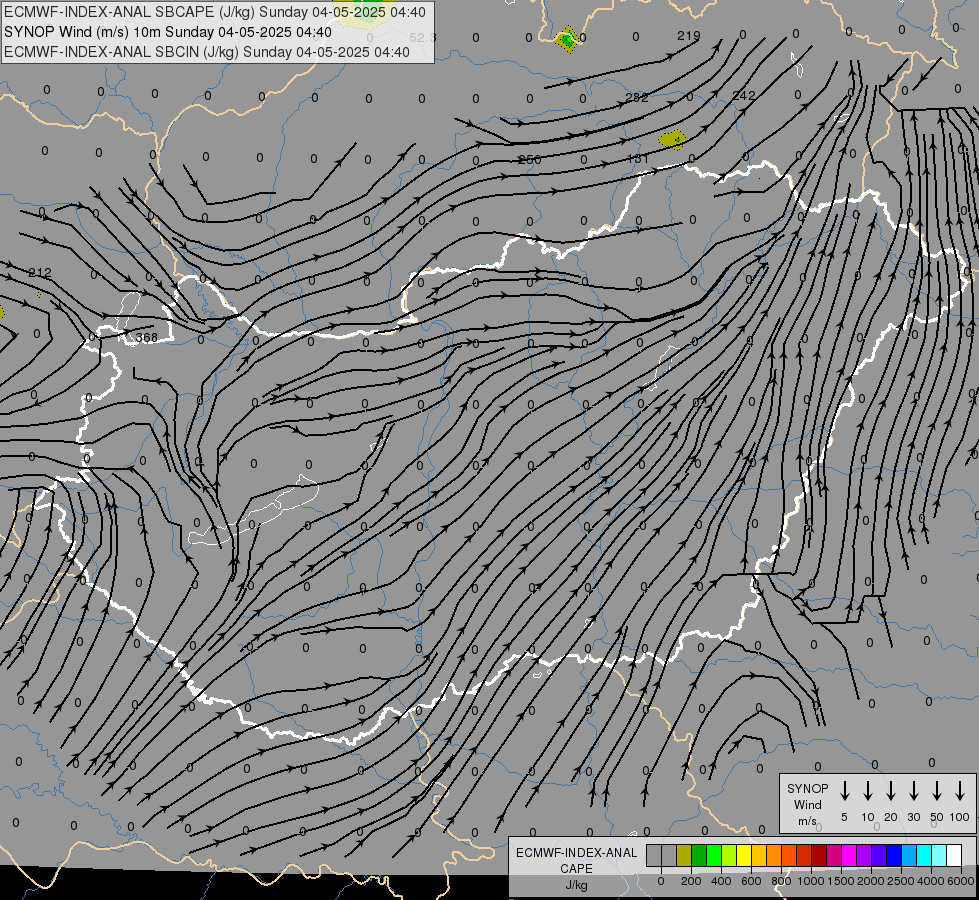Click the 1000 tick label in CAPE legend

pos(811,881)
